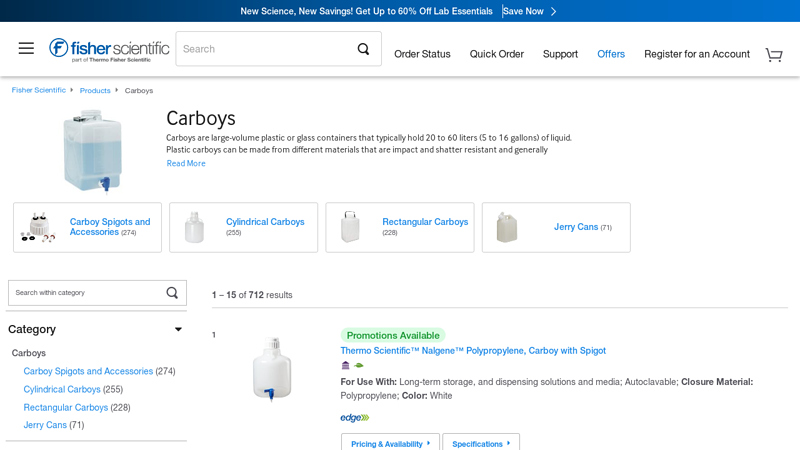This screenshot has height=450, width=800.
Task: Click the 'Carboys' breadcrumb text
Action: point(139,90)
